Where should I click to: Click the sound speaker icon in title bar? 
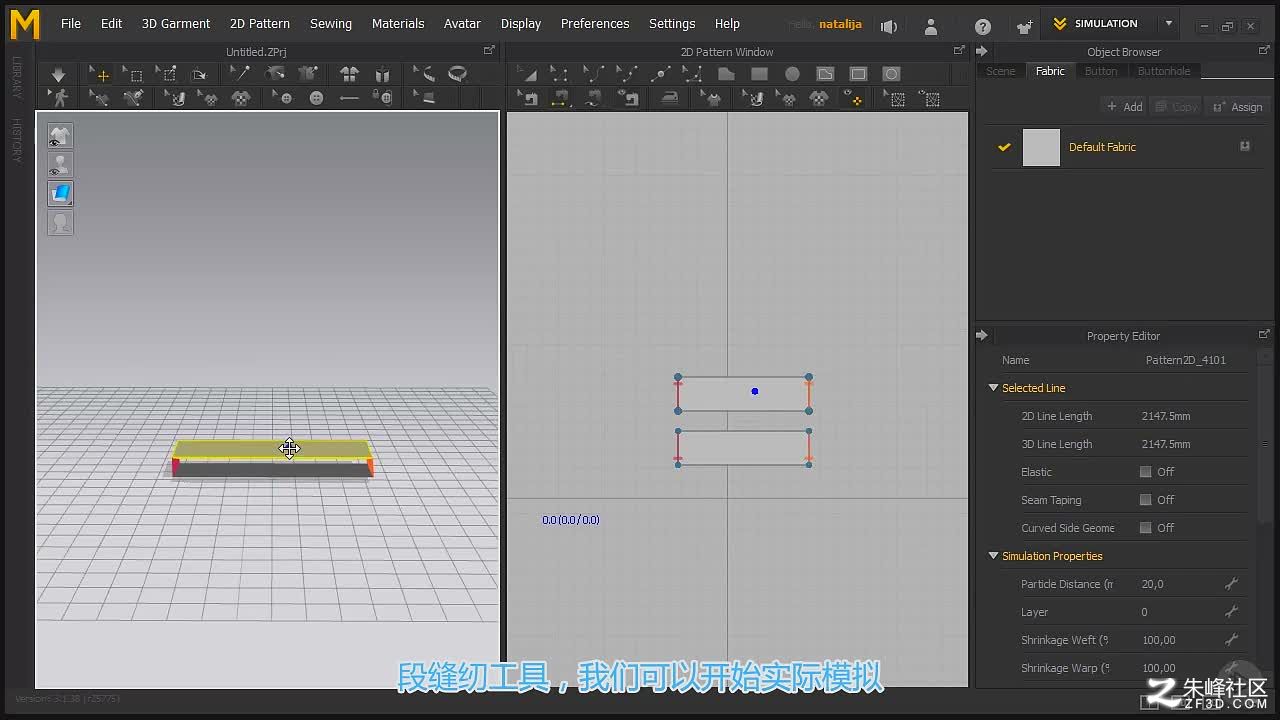click(x=889, y=26)
